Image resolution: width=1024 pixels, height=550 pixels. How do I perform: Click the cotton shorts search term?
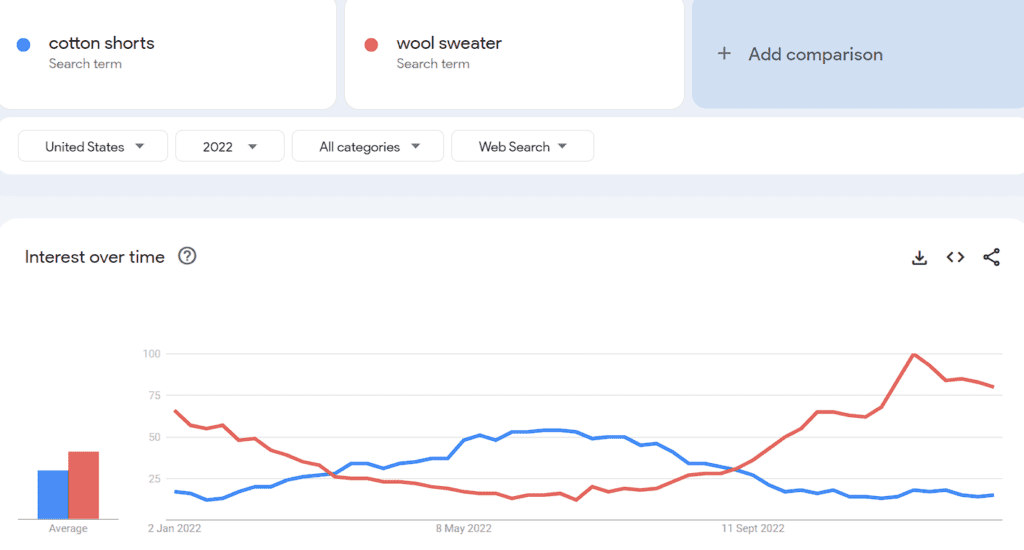101,43
